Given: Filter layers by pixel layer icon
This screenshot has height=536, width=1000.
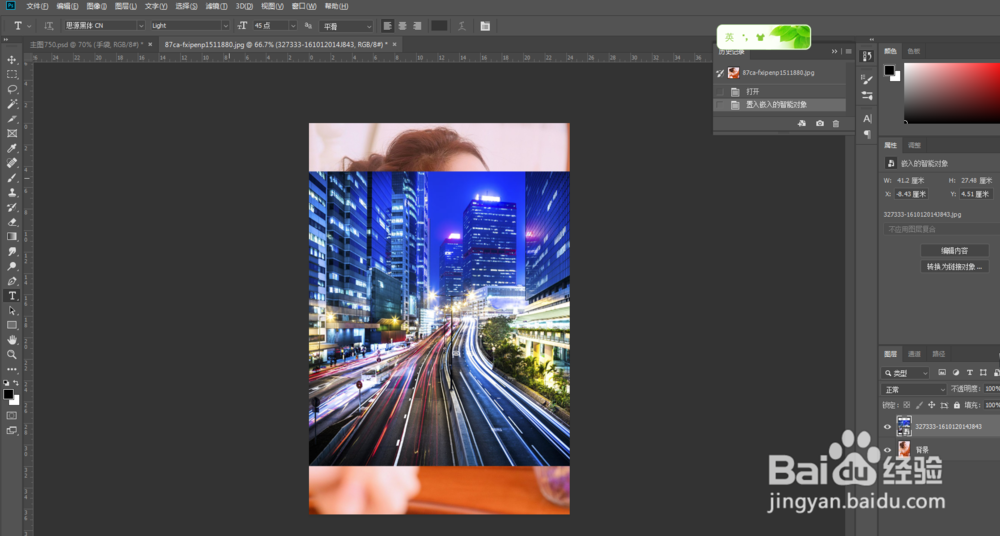Looking at the screenshot, I should point(942,373).
